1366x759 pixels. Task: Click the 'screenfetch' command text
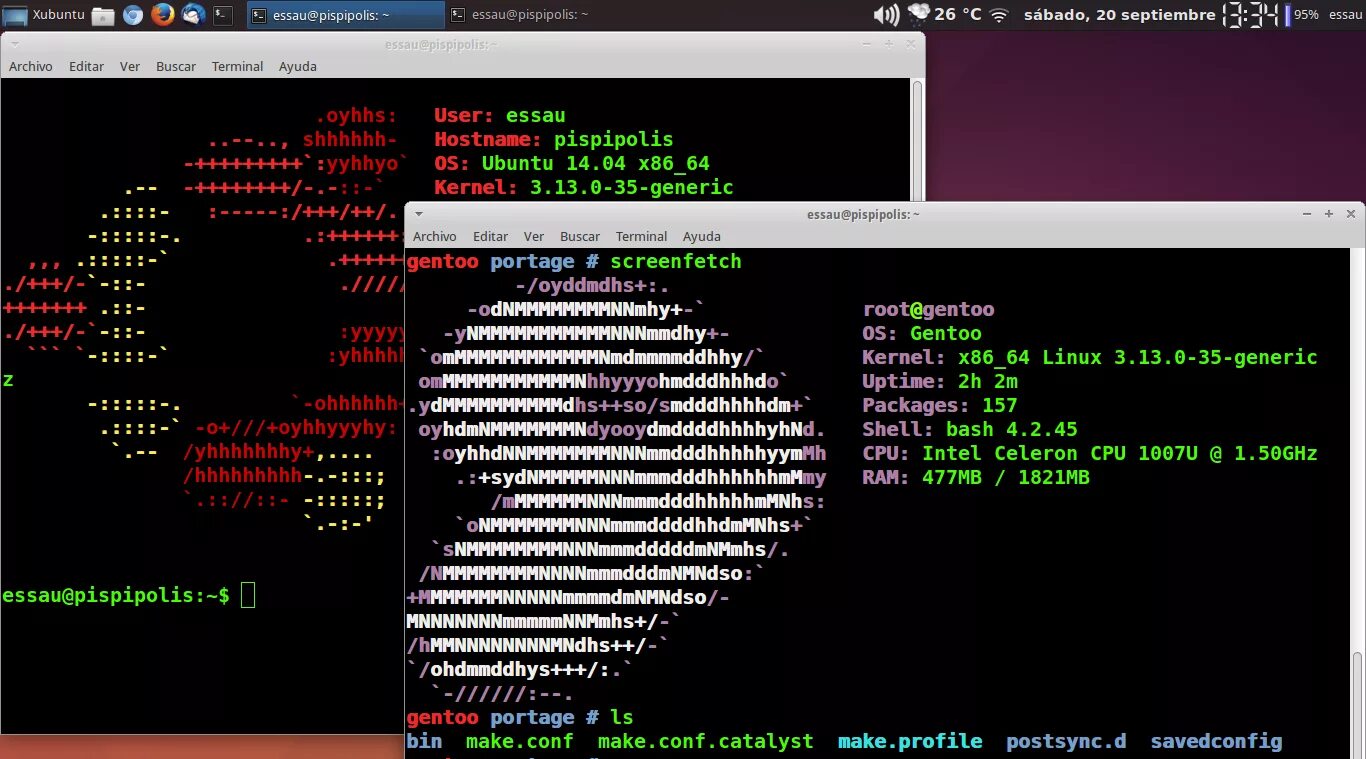pos(676,262)
